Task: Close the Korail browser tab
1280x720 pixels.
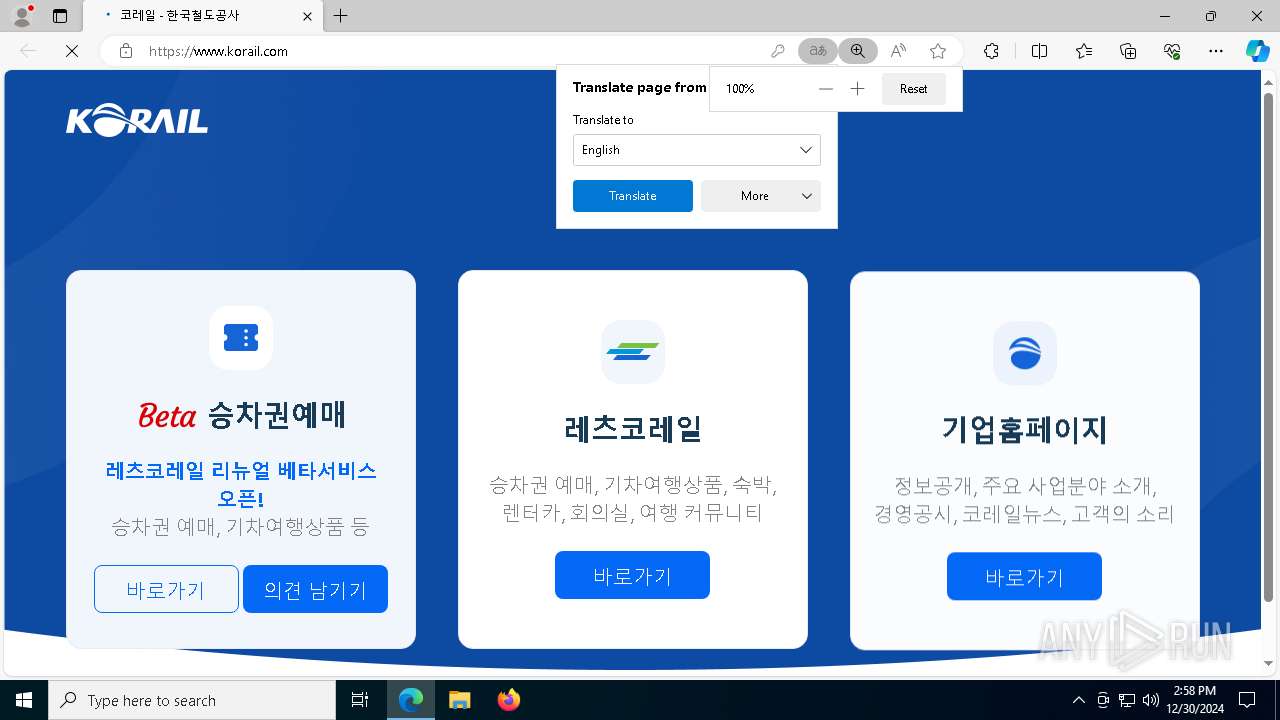Action: pyautogui.click(x=308, y=16)
